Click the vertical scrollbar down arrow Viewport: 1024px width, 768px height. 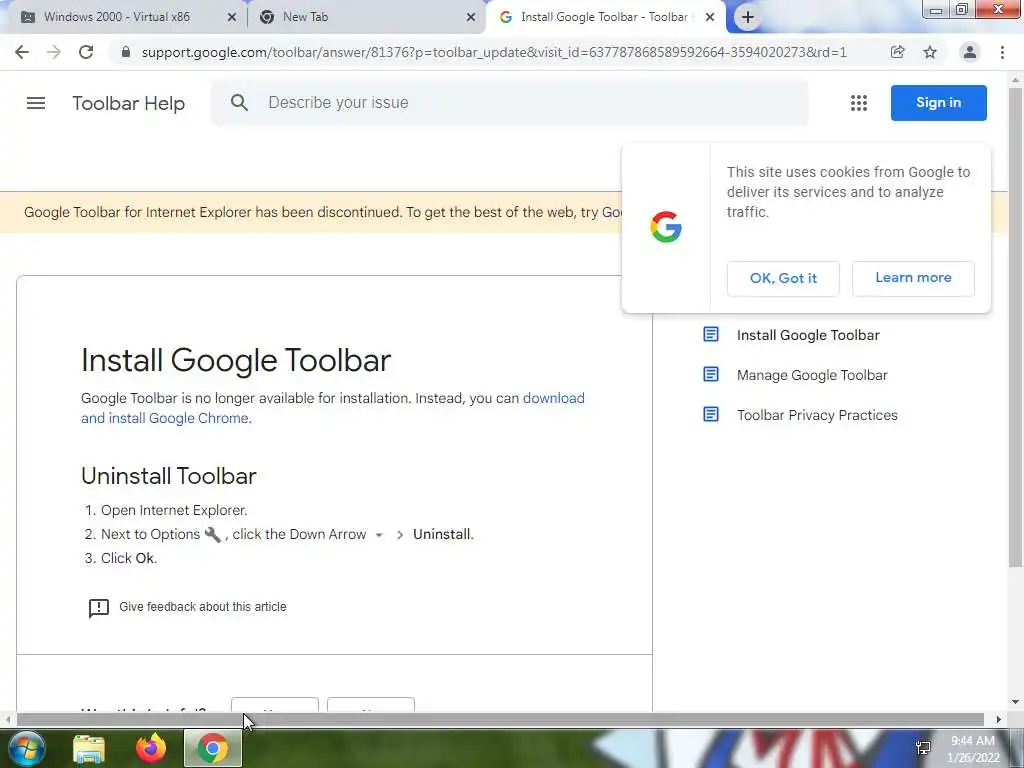(1015, 702)
